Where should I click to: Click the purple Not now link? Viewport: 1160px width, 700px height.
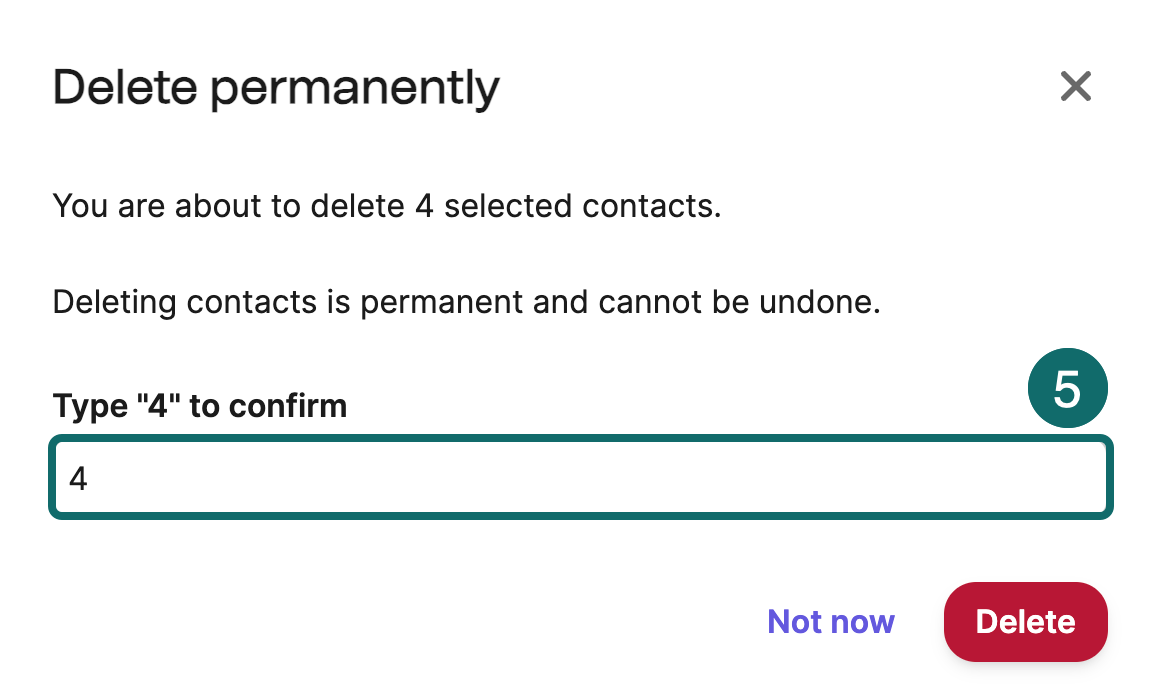[830, 622]
